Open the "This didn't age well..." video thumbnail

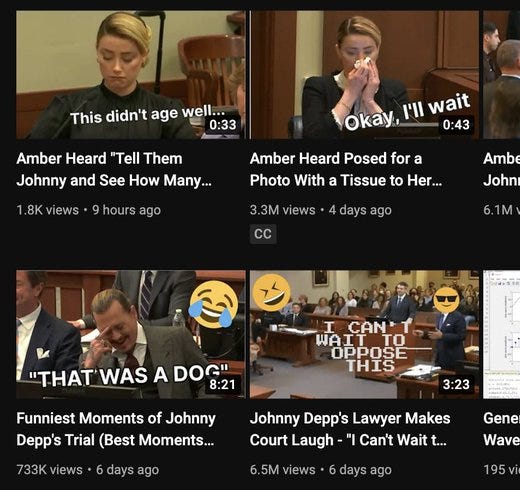pos(131,75)
